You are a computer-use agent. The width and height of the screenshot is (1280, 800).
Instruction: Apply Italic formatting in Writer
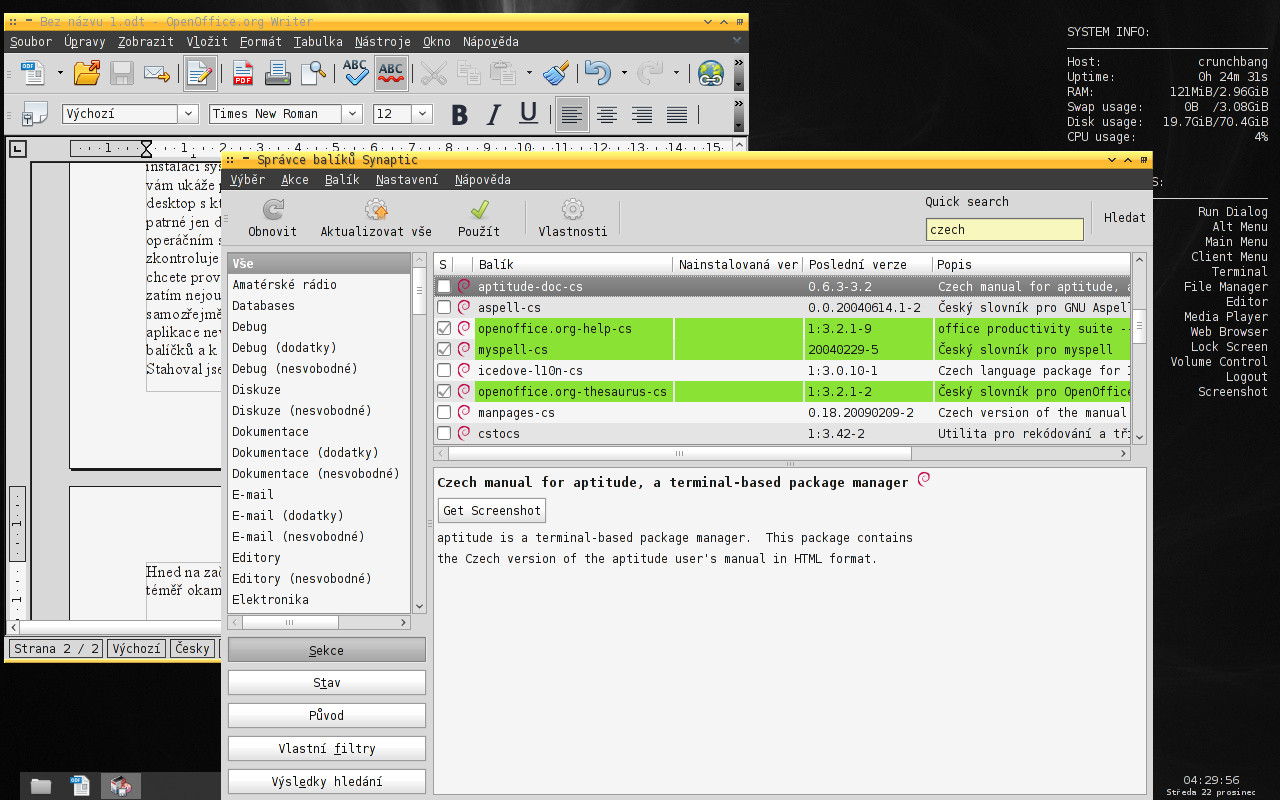pos(493,114)
